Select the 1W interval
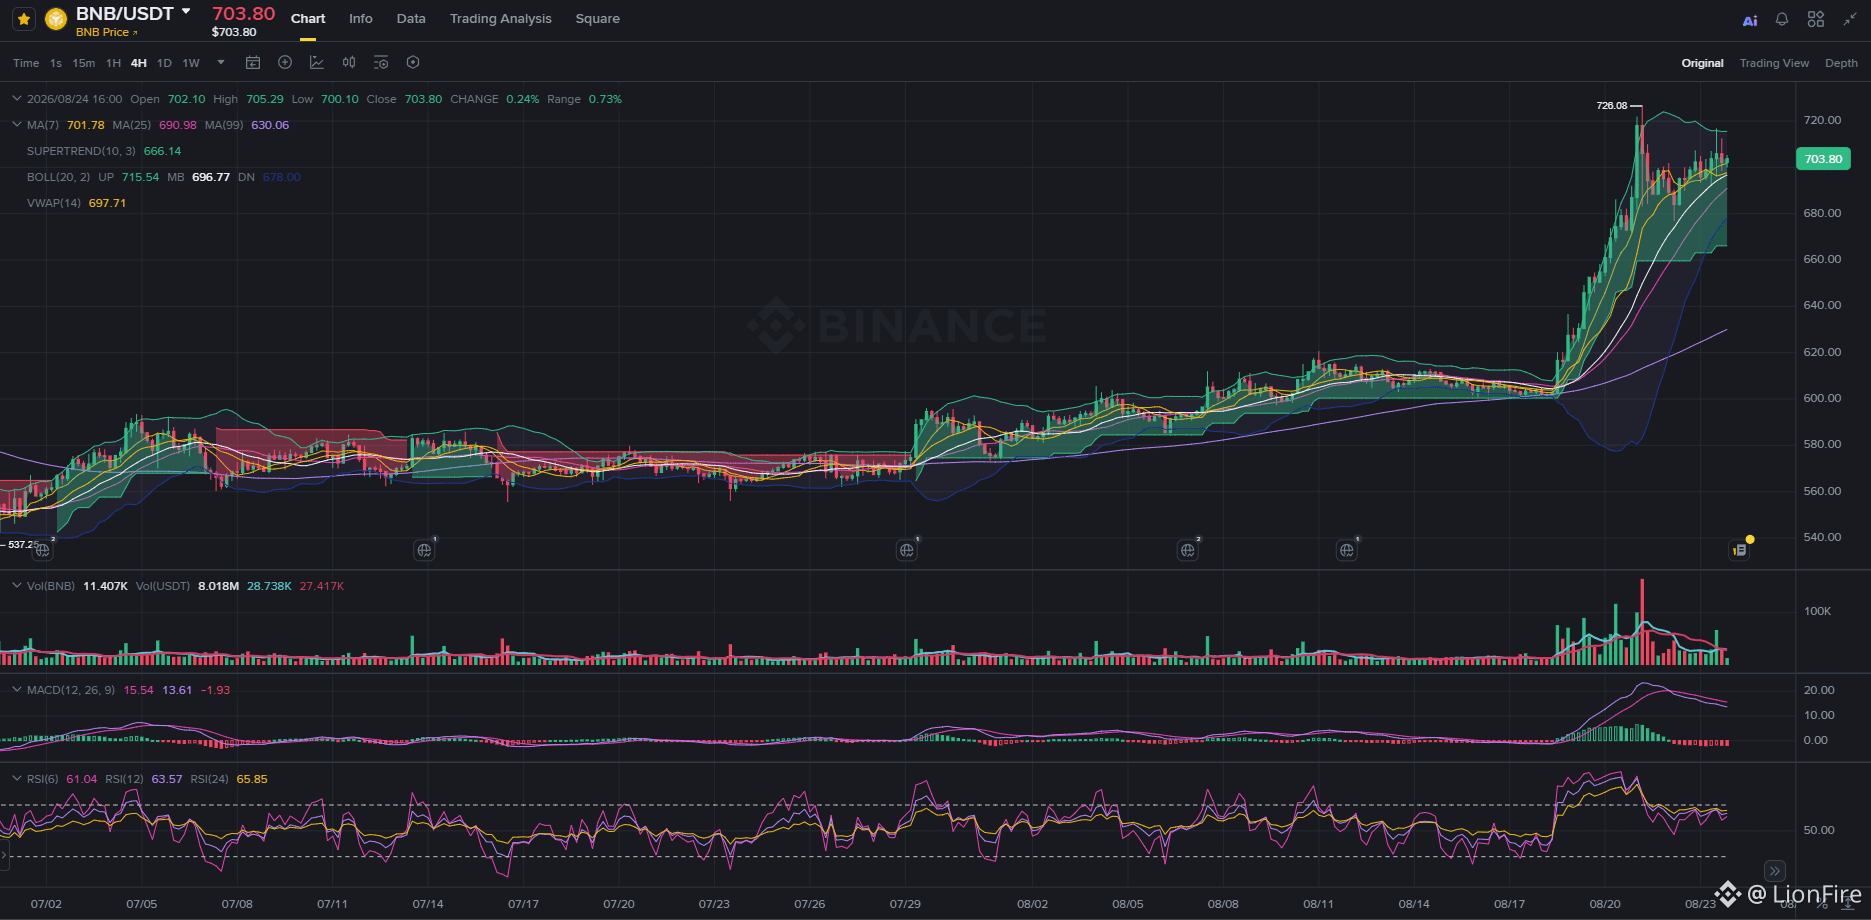 pyautogui.click(x=191, y=63)
